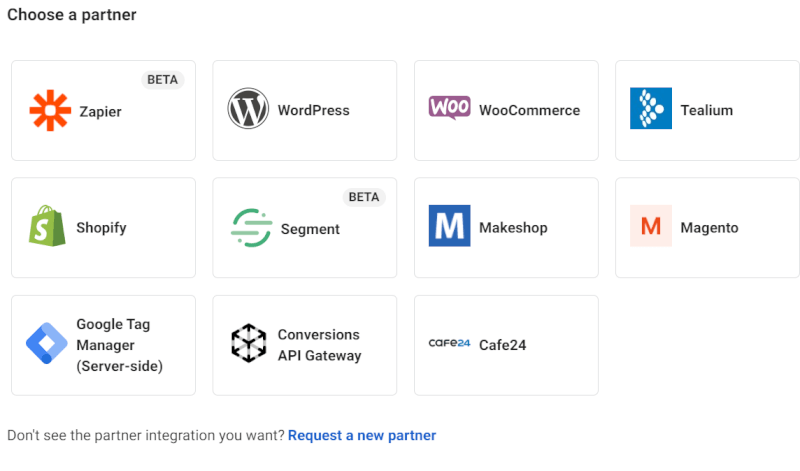Click the orange Zapier asterisk logo

(50, 110)
